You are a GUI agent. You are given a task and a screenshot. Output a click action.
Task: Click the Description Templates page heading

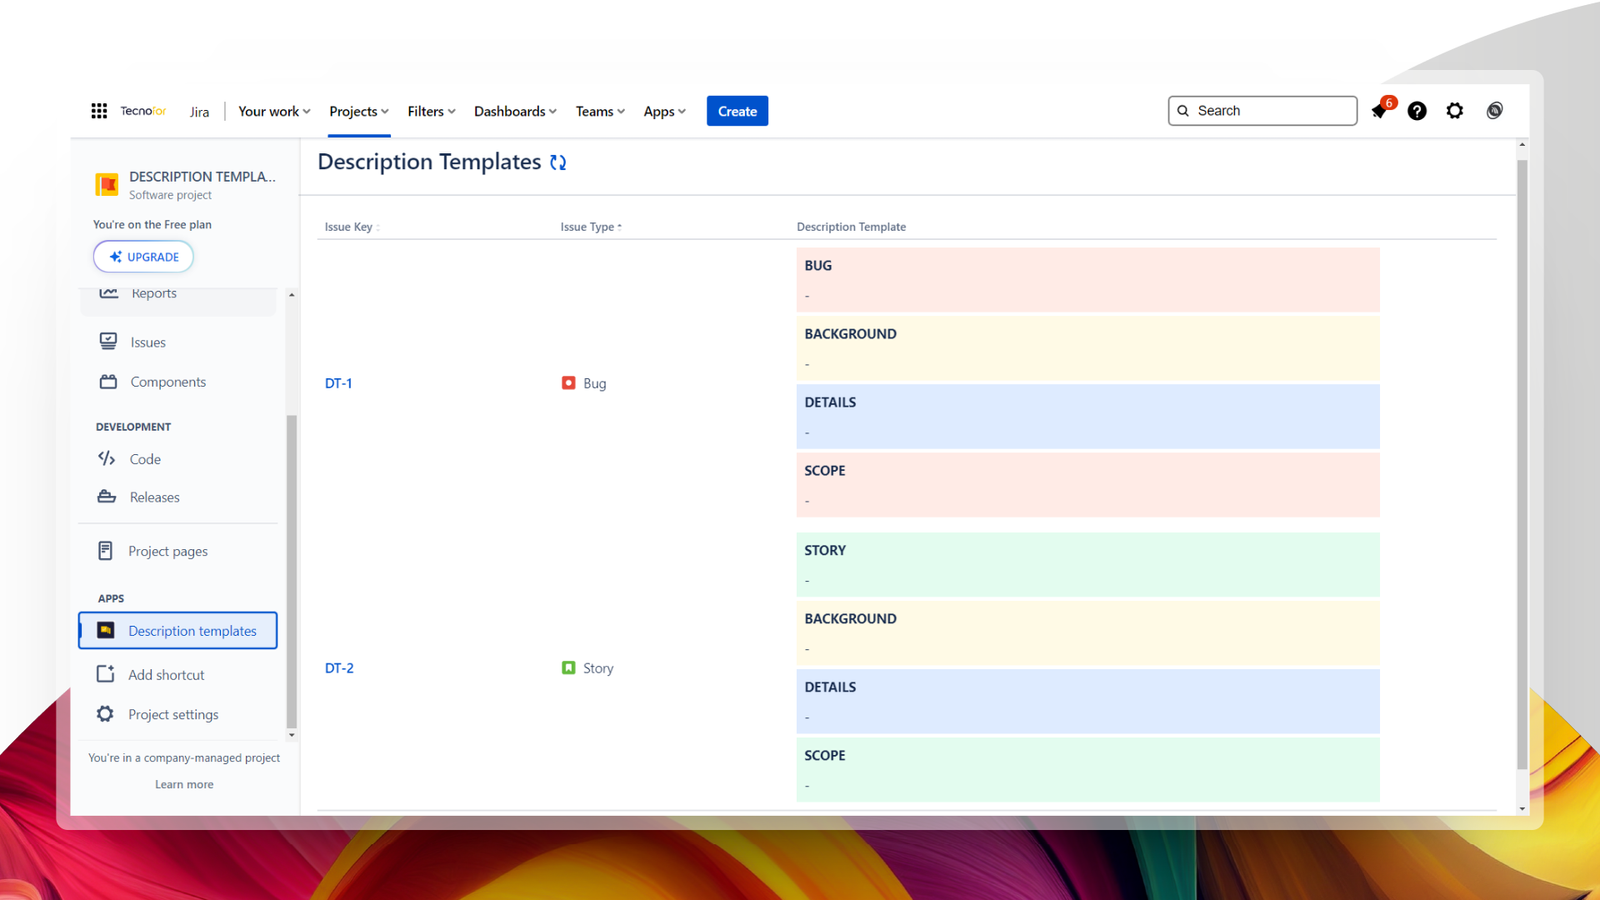429,162
